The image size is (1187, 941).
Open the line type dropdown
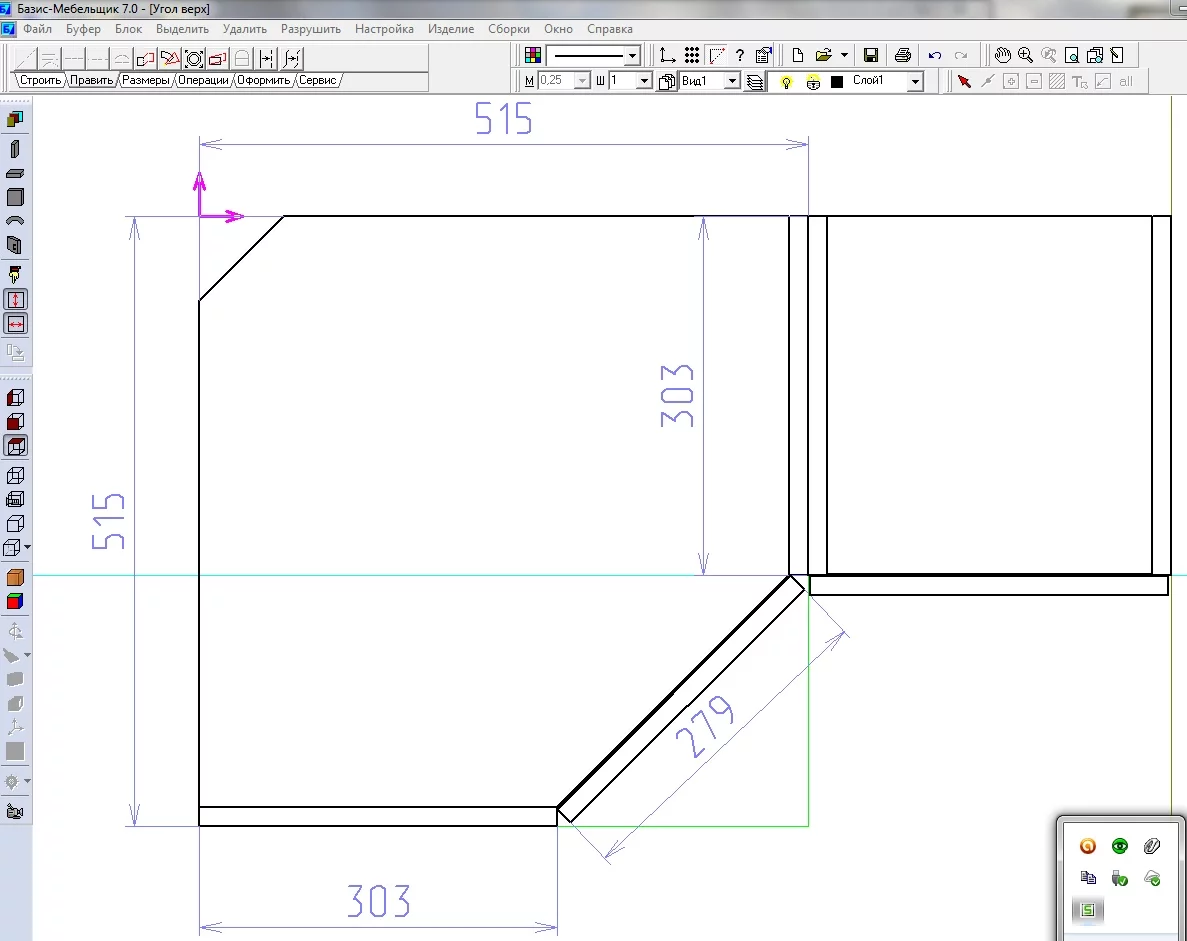click(x=632, y=56)
